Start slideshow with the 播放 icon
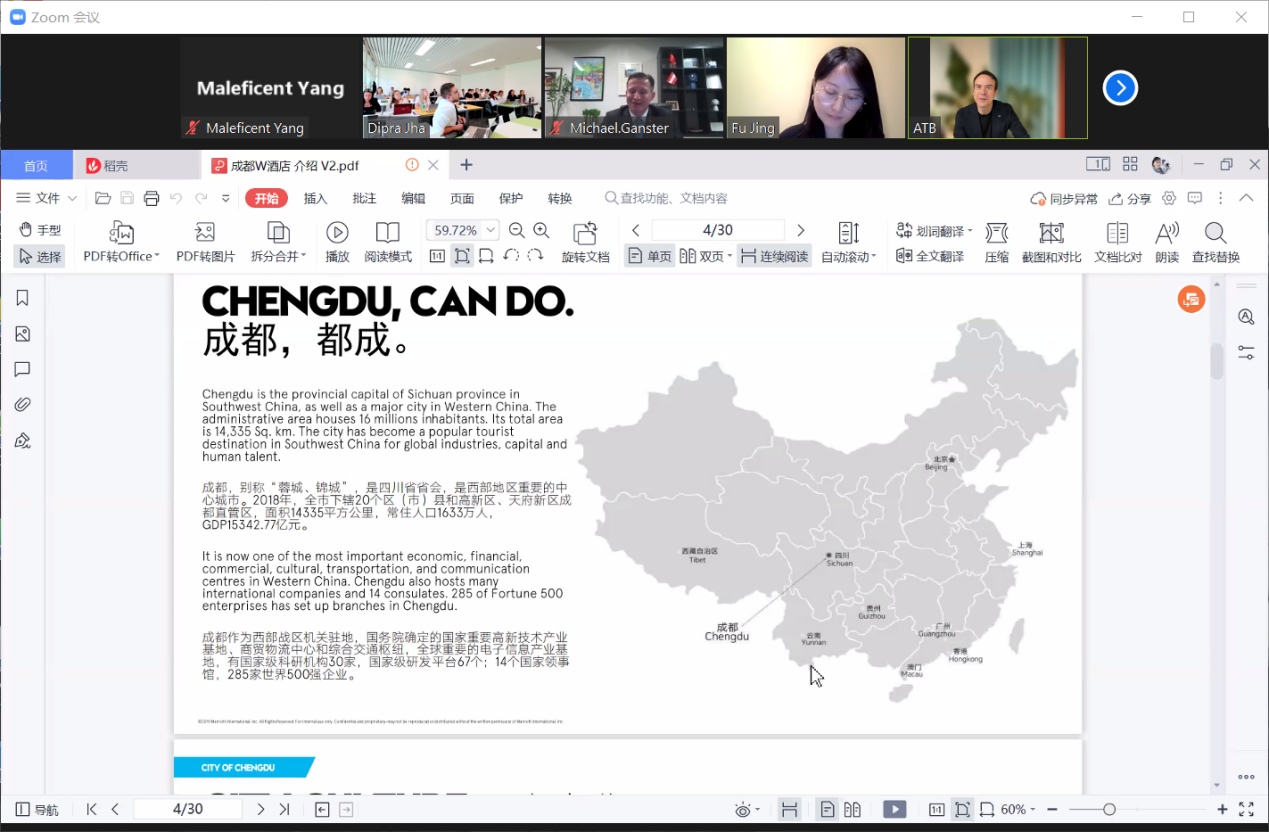The height and width of the screenshot is (832, 1269). pyautogui.click(x=337, y=243)
